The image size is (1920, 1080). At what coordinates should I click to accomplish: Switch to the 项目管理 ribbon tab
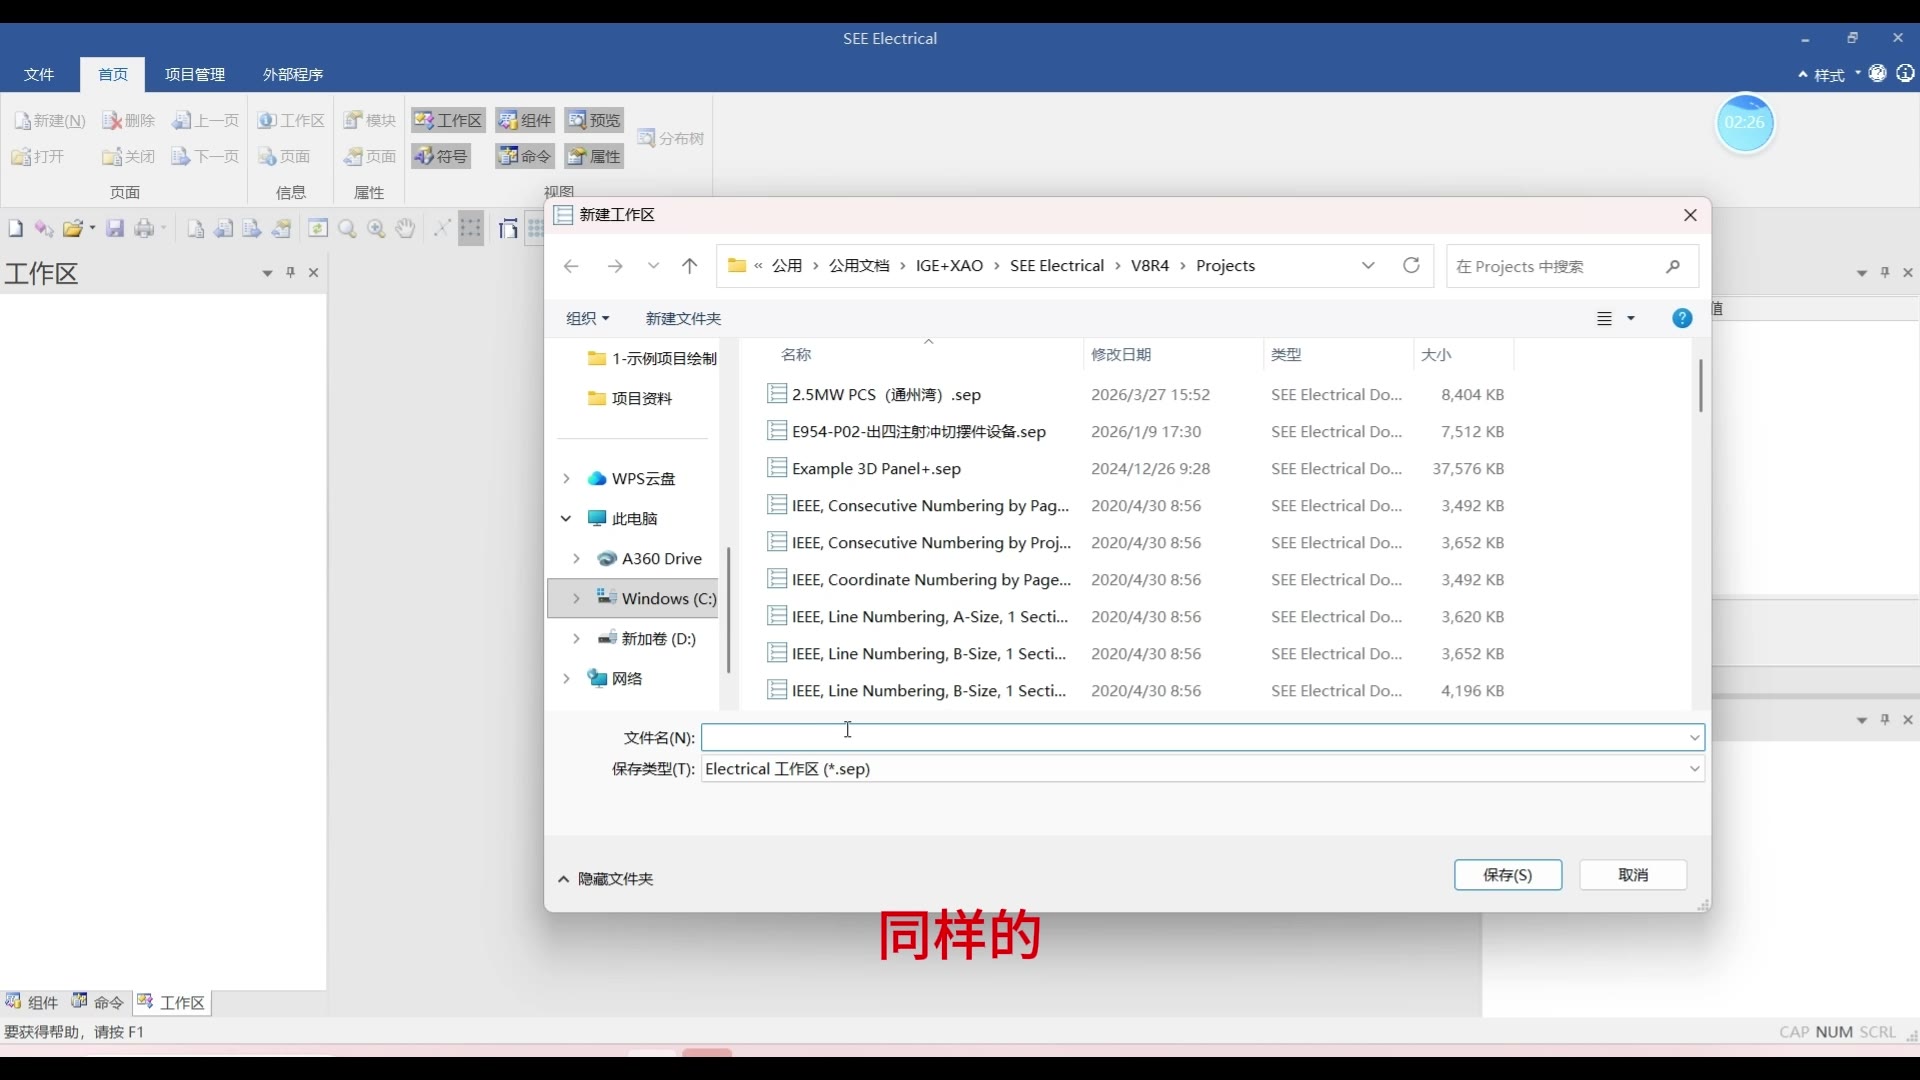[195, 74]
